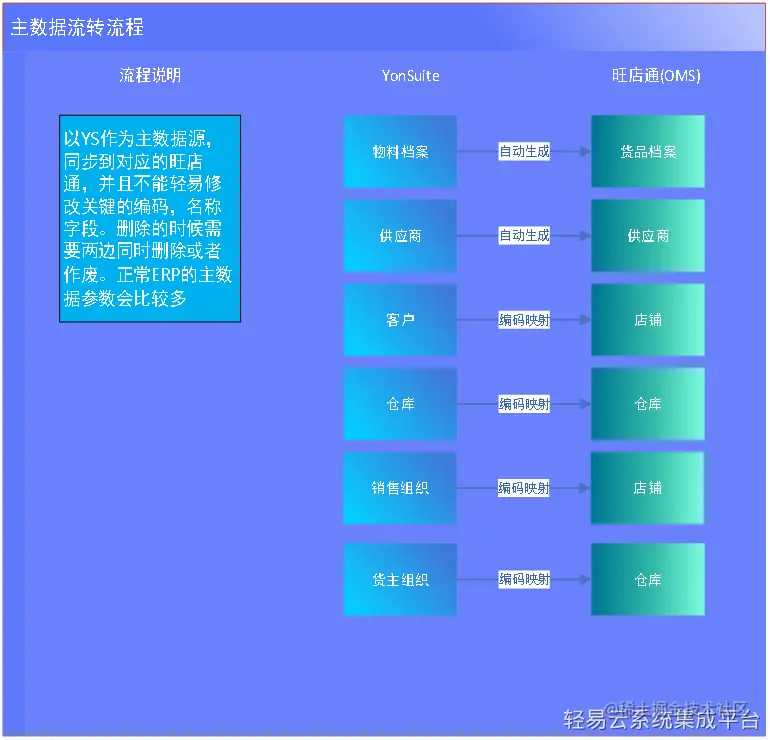Click the 自动生成 label between 供应商 boxes
Screen dimensions: 770x740
(x=524, y=236)
